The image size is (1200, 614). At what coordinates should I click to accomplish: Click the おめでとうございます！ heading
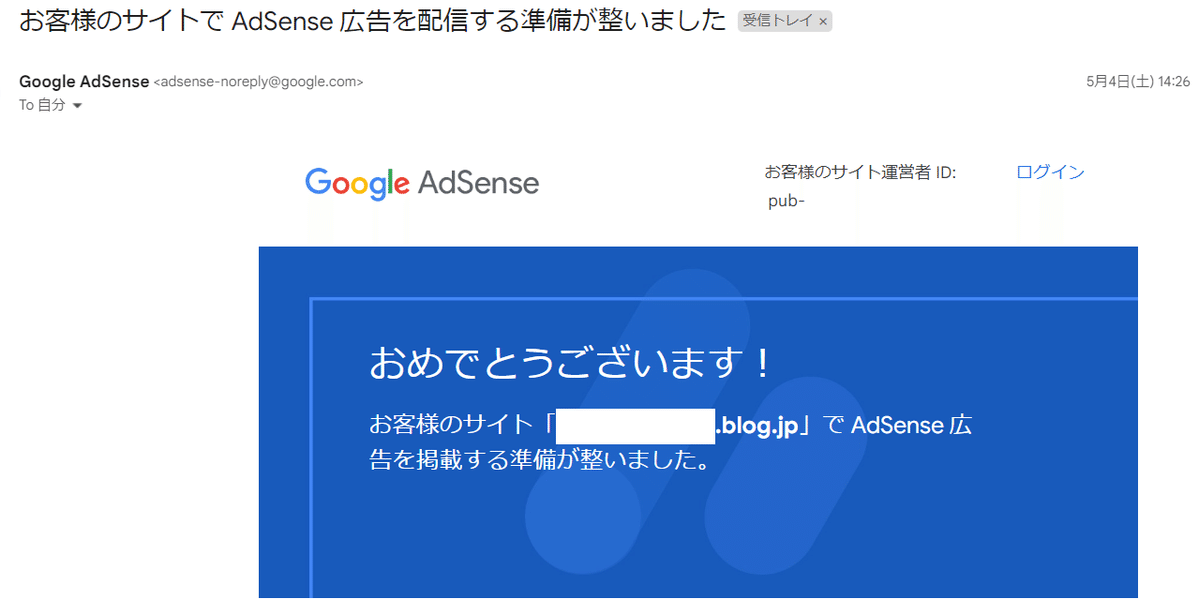pyautogui.click(x=573, y=363)
